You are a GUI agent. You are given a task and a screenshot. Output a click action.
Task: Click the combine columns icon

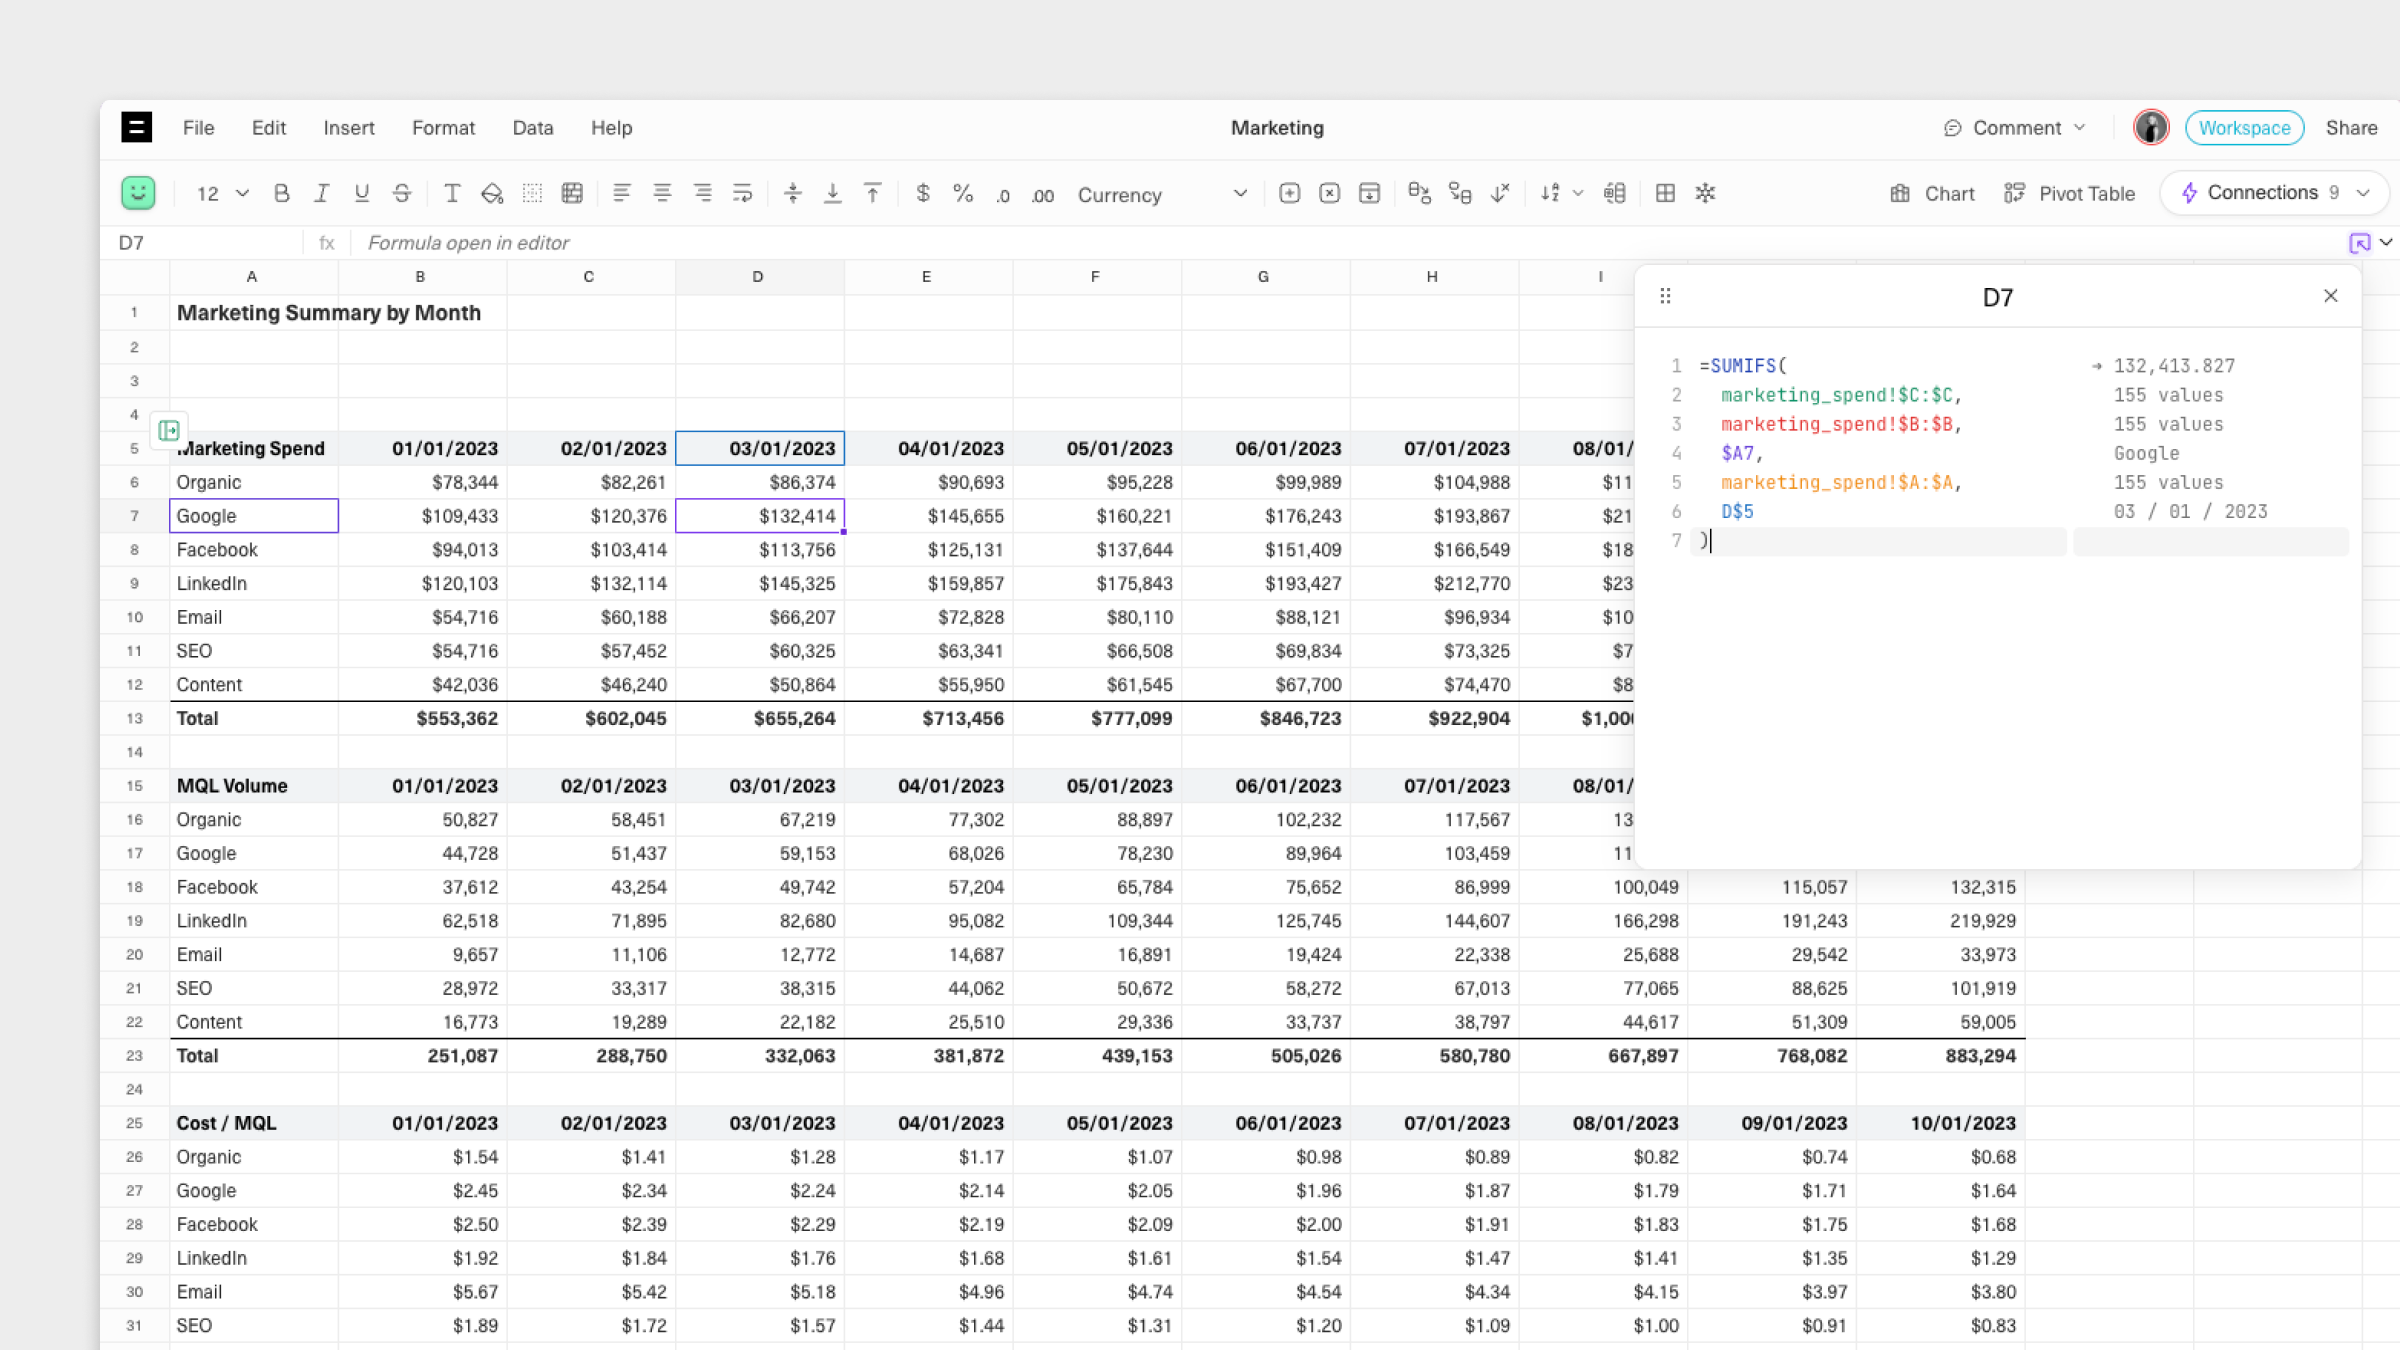(x=1460, y=193)
